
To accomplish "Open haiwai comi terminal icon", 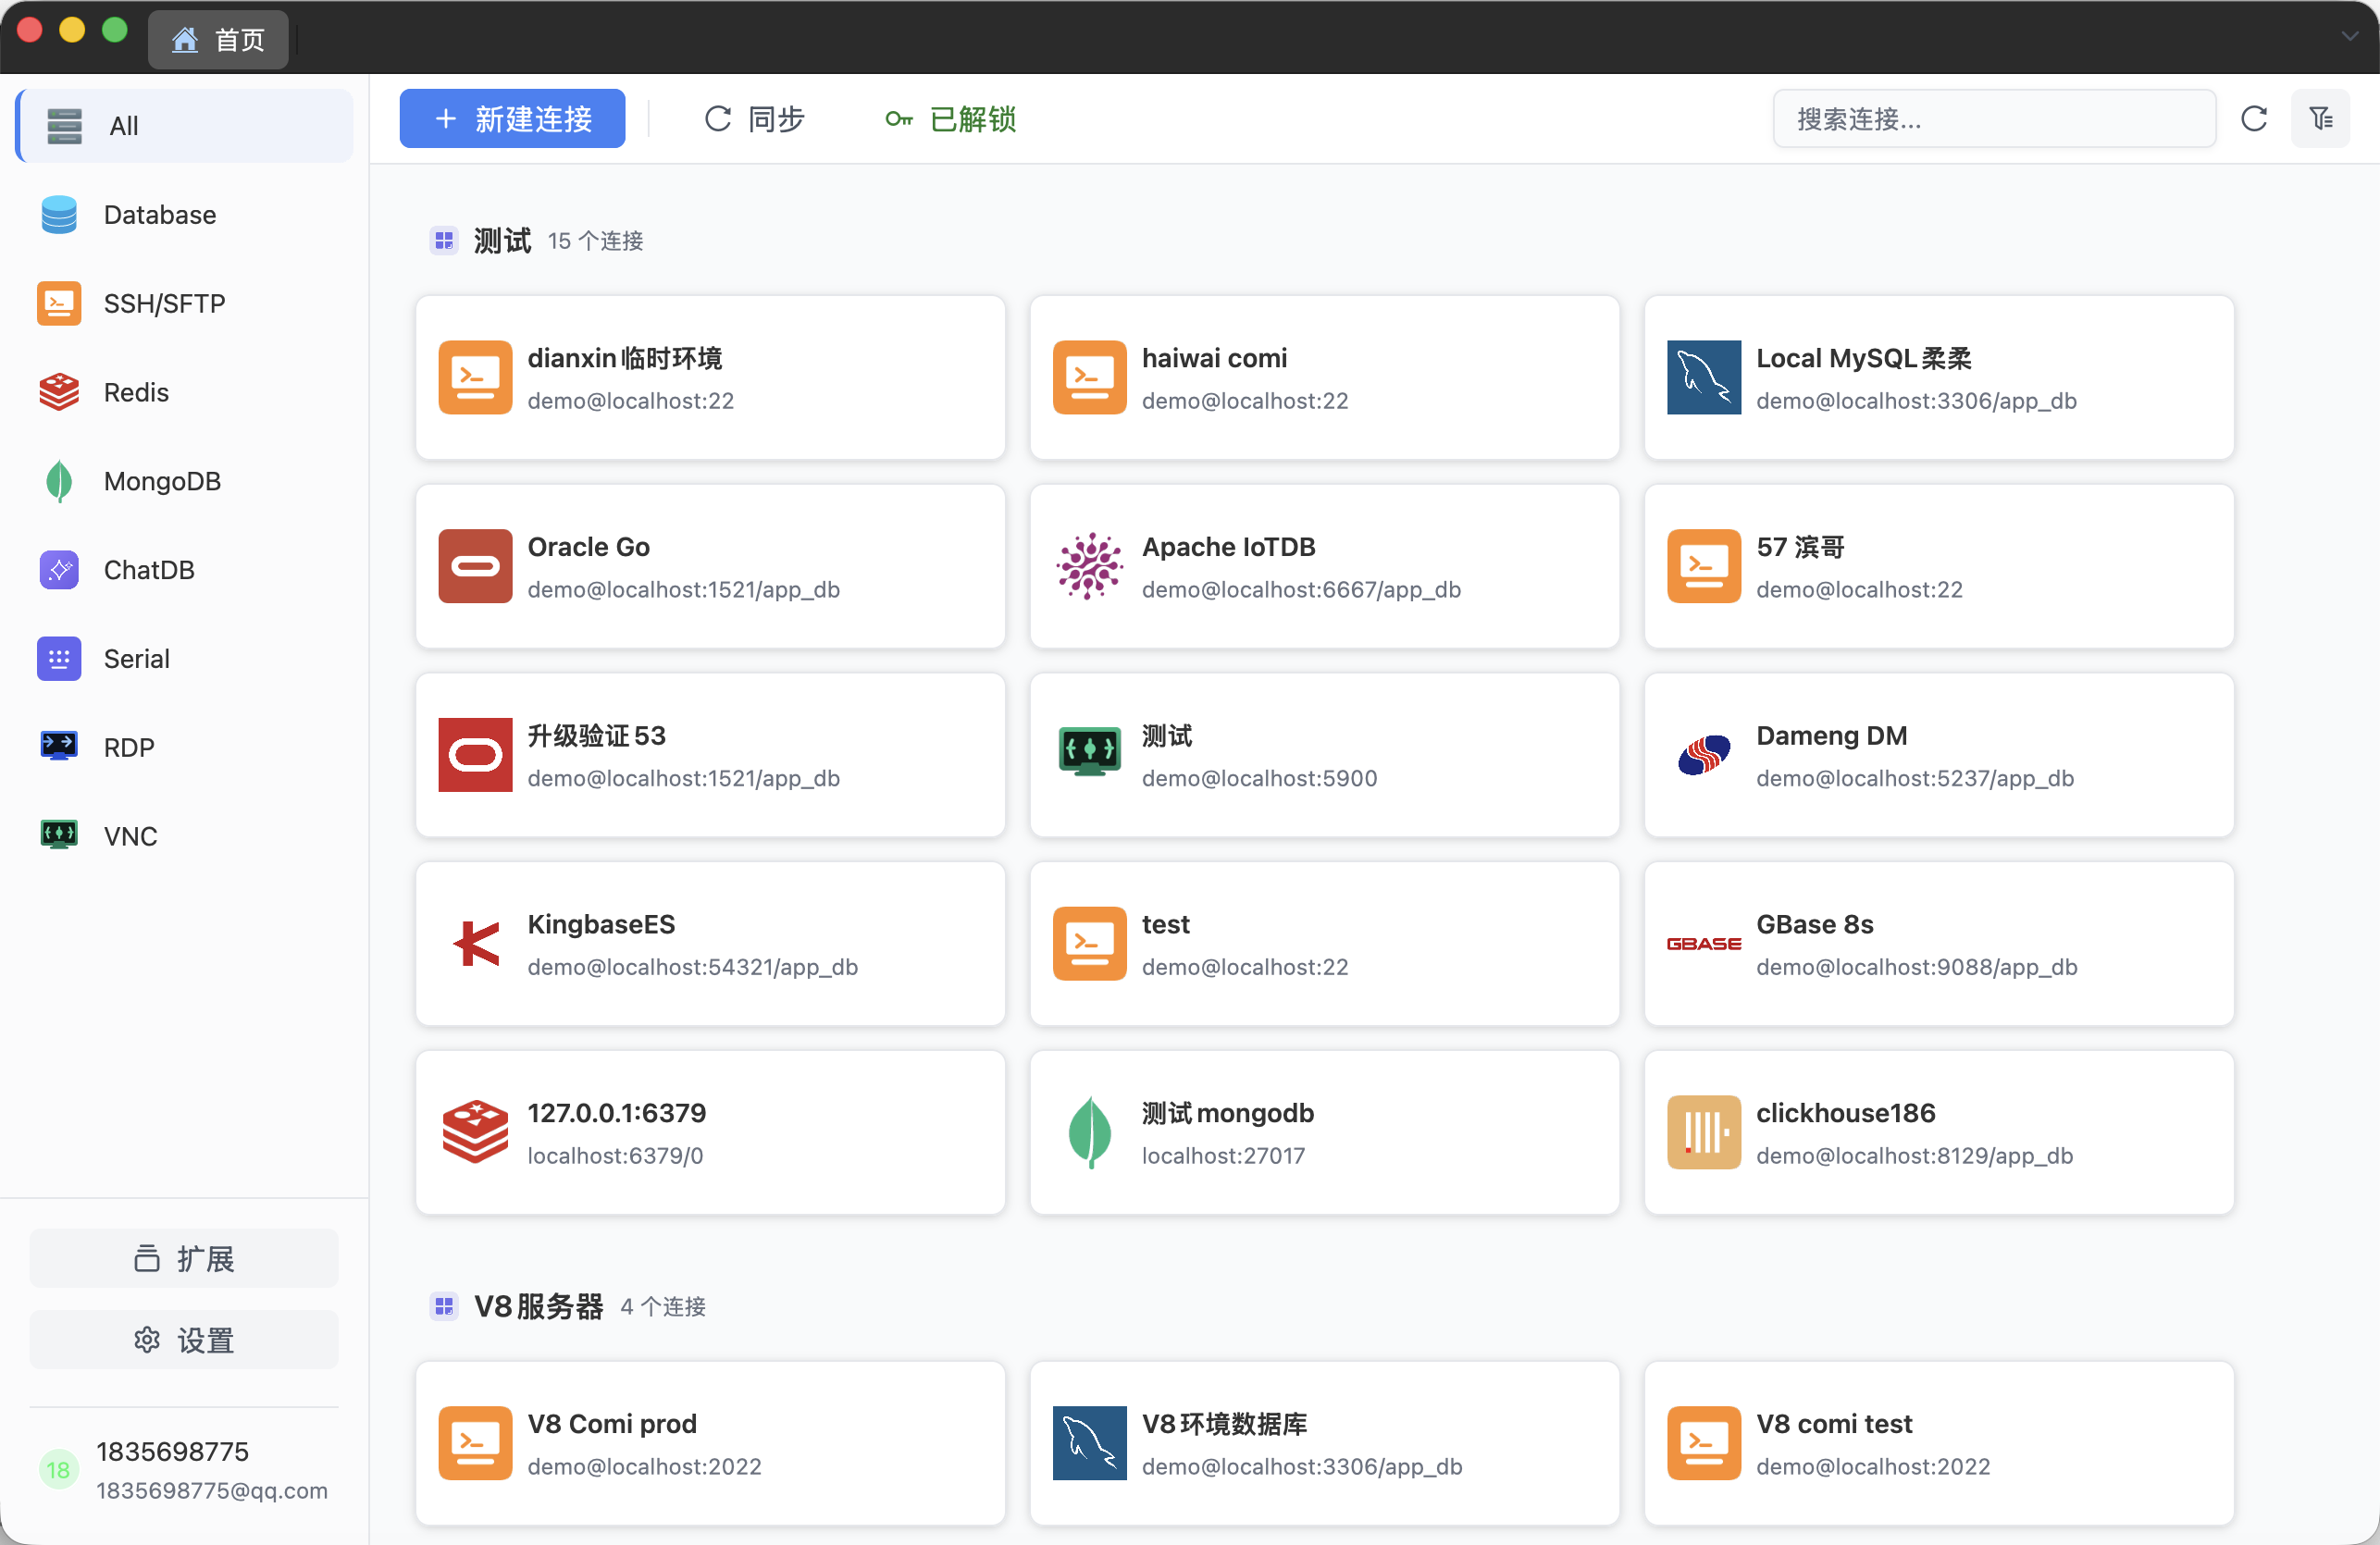I will 1089,378.
